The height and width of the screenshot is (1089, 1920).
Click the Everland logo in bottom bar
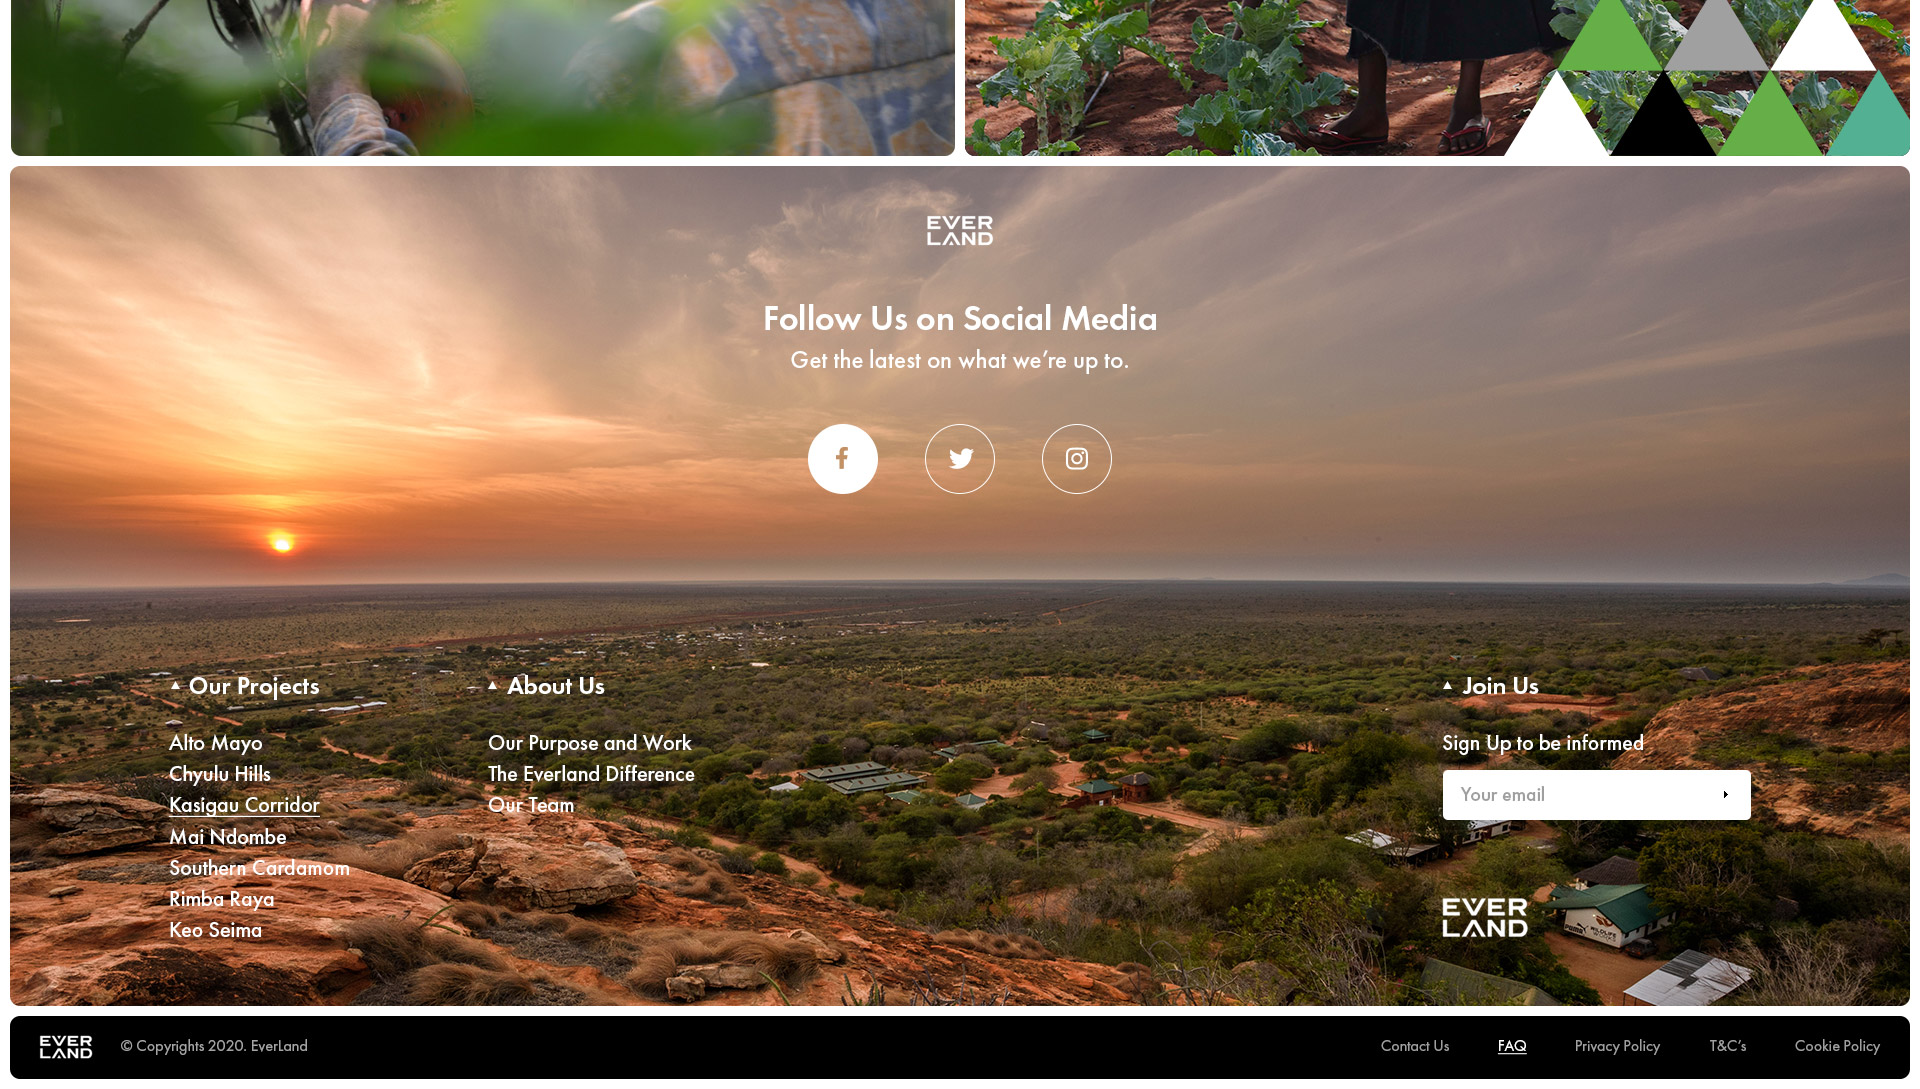pos(66,1047)
